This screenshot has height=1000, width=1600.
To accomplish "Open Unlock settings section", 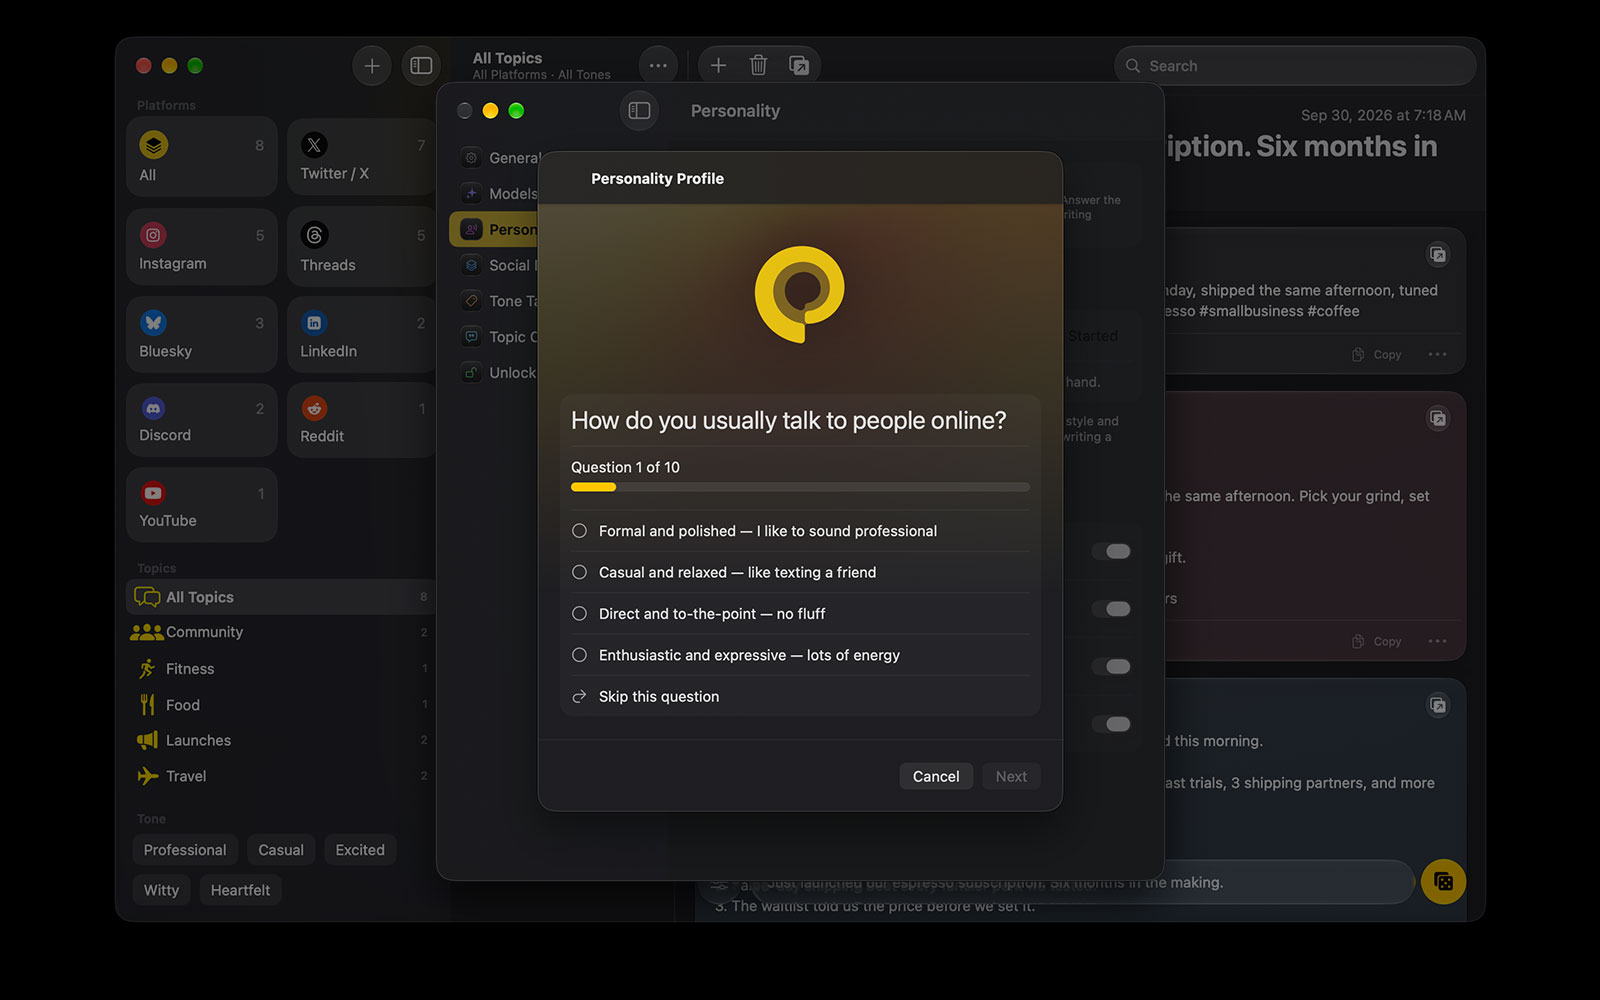I will [x=498, y=373].
